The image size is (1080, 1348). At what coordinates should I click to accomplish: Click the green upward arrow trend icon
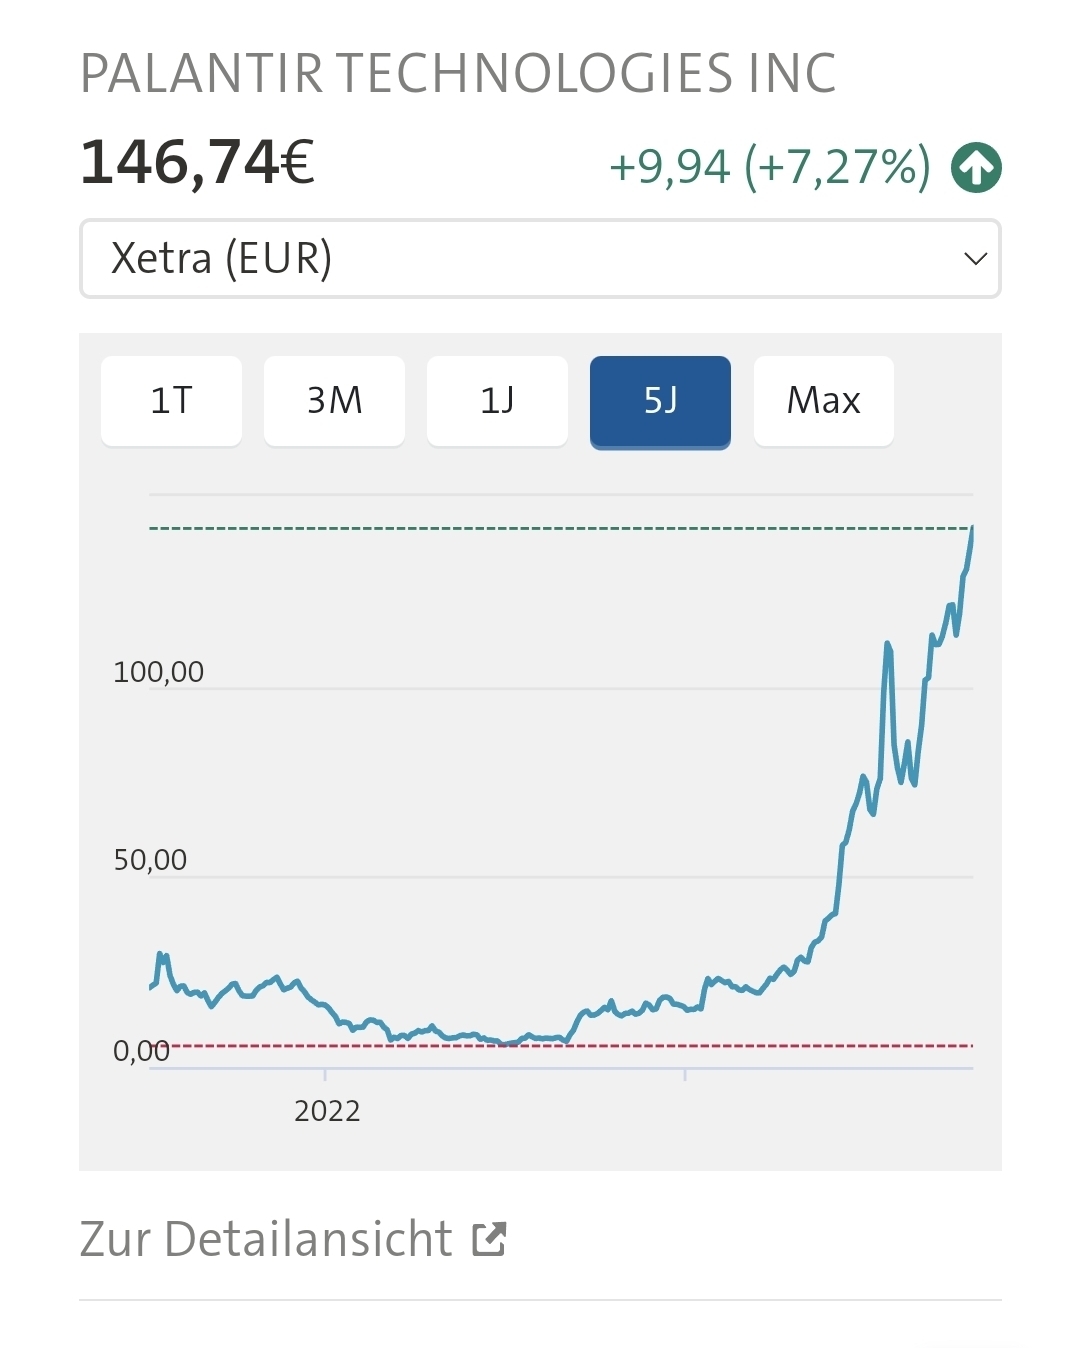coord(976,167)
